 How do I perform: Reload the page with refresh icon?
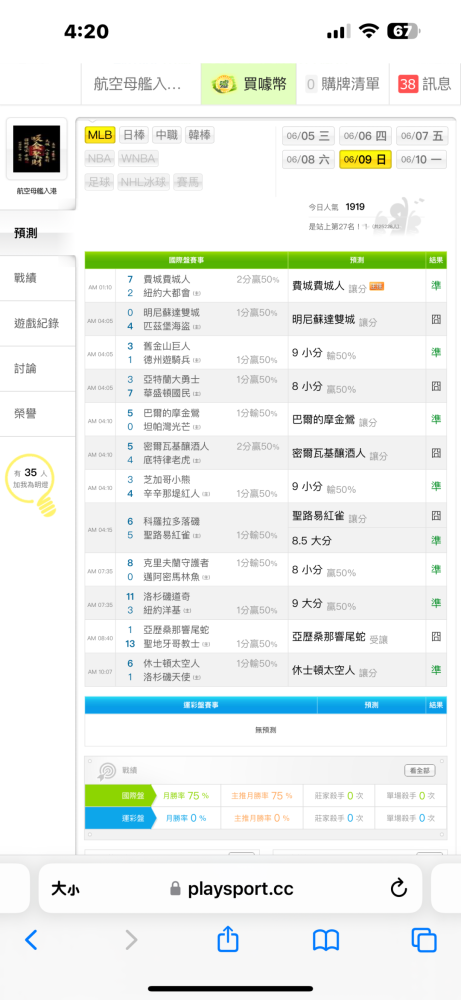pyautogui.click(x=399, y=888)
